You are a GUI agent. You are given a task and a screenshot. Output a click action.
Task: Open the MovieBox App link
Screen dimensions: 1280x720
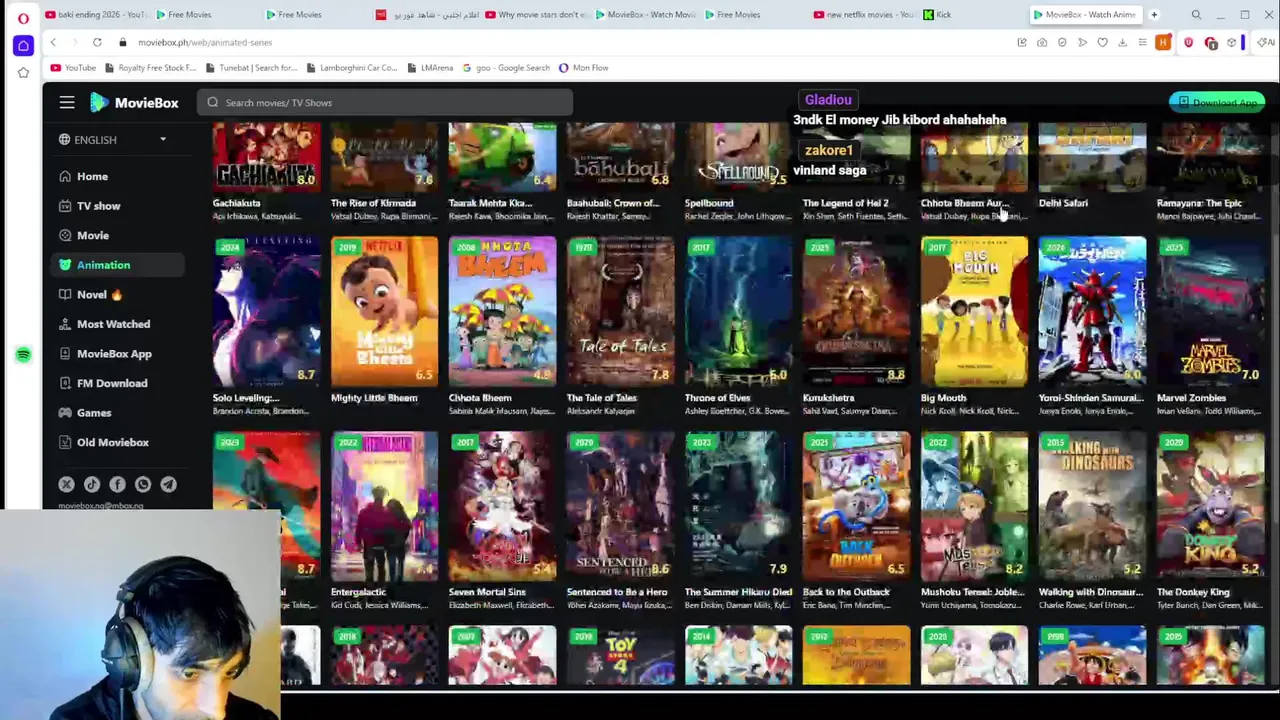point(114,354)
